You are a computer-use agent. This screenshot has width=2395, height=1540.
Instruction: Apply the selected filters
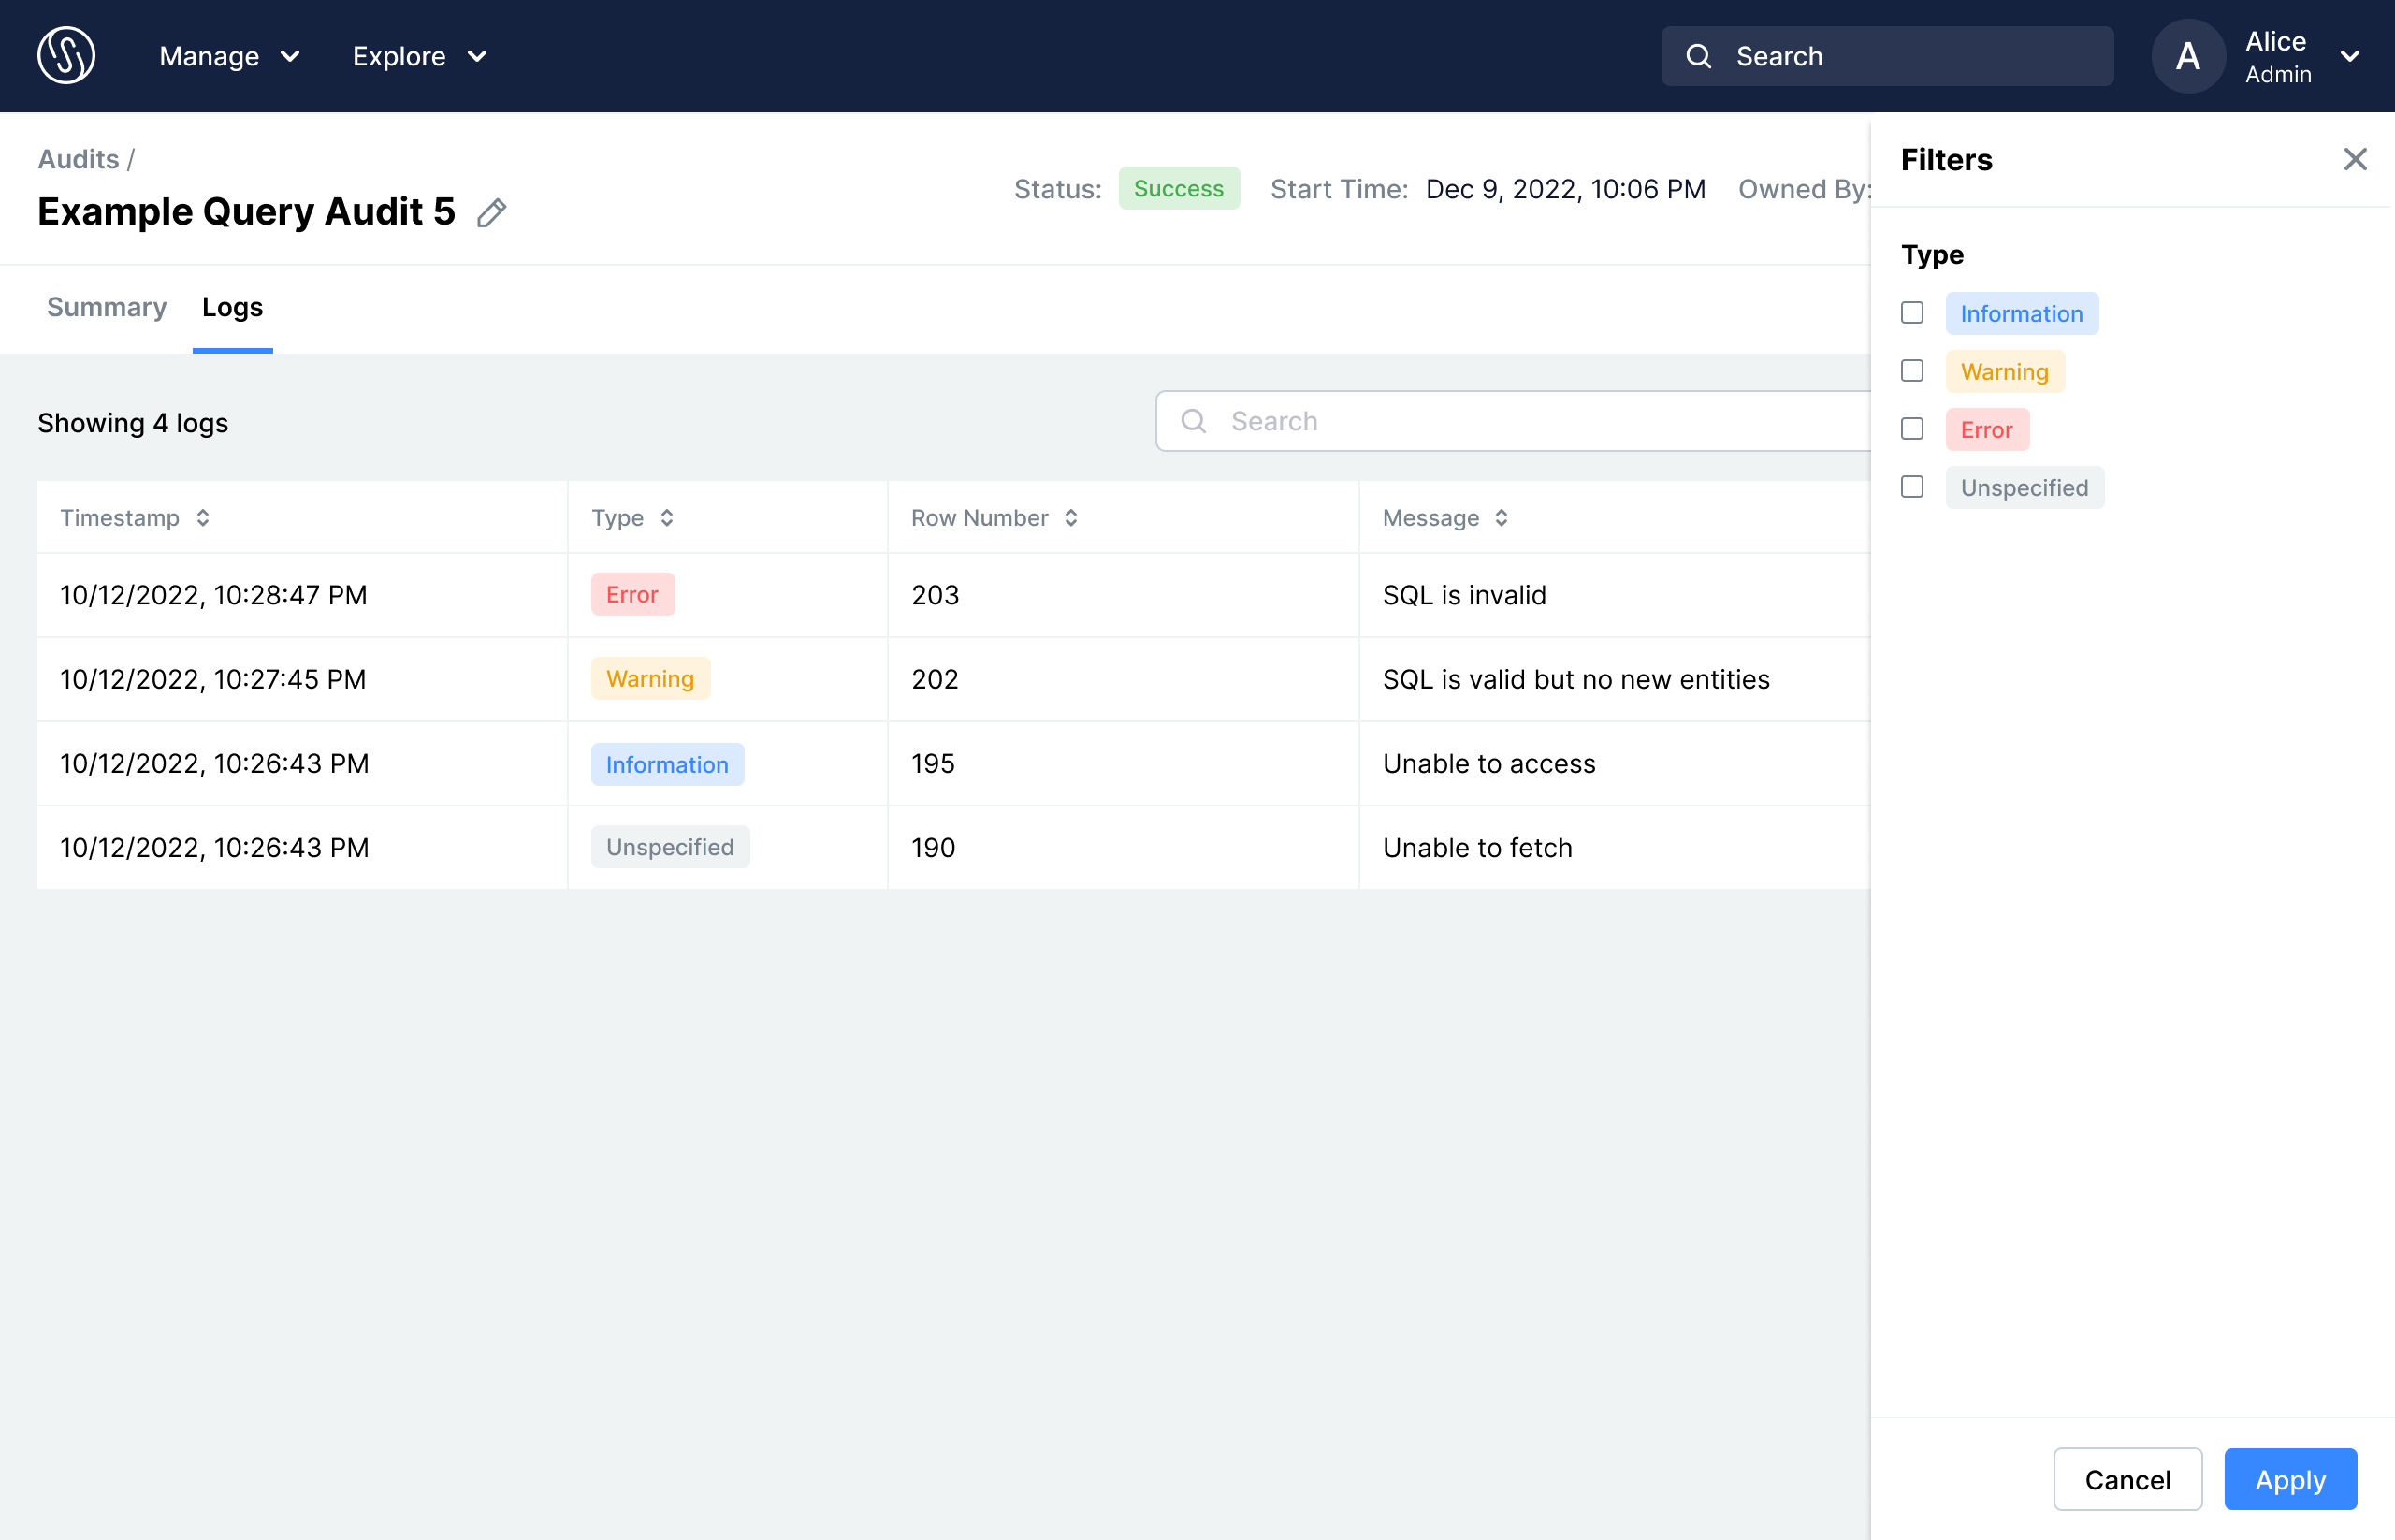tap(2289, 1479)
